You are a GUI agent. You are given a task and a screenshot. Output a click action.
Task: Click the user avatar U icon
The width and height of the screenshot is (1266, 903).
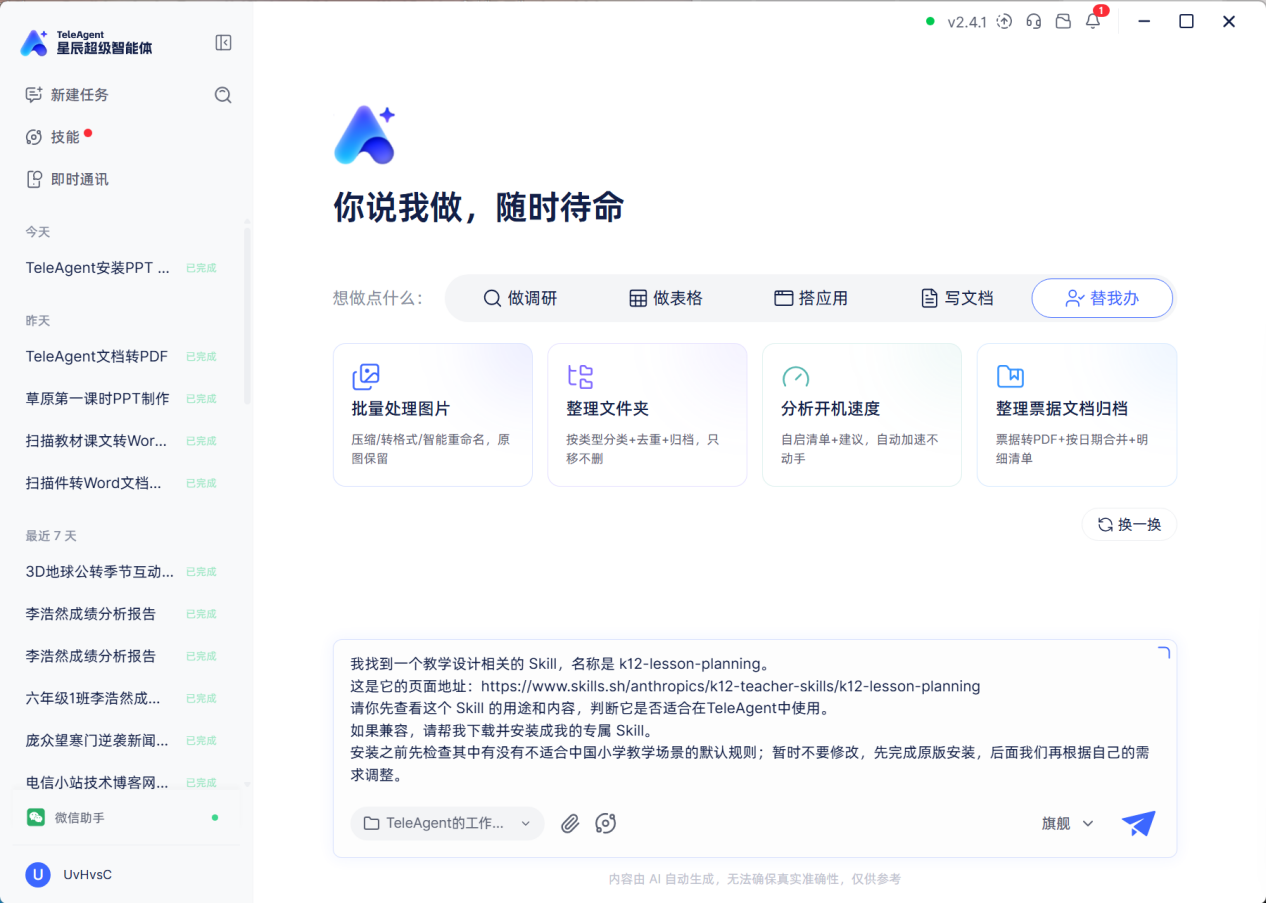38,875
